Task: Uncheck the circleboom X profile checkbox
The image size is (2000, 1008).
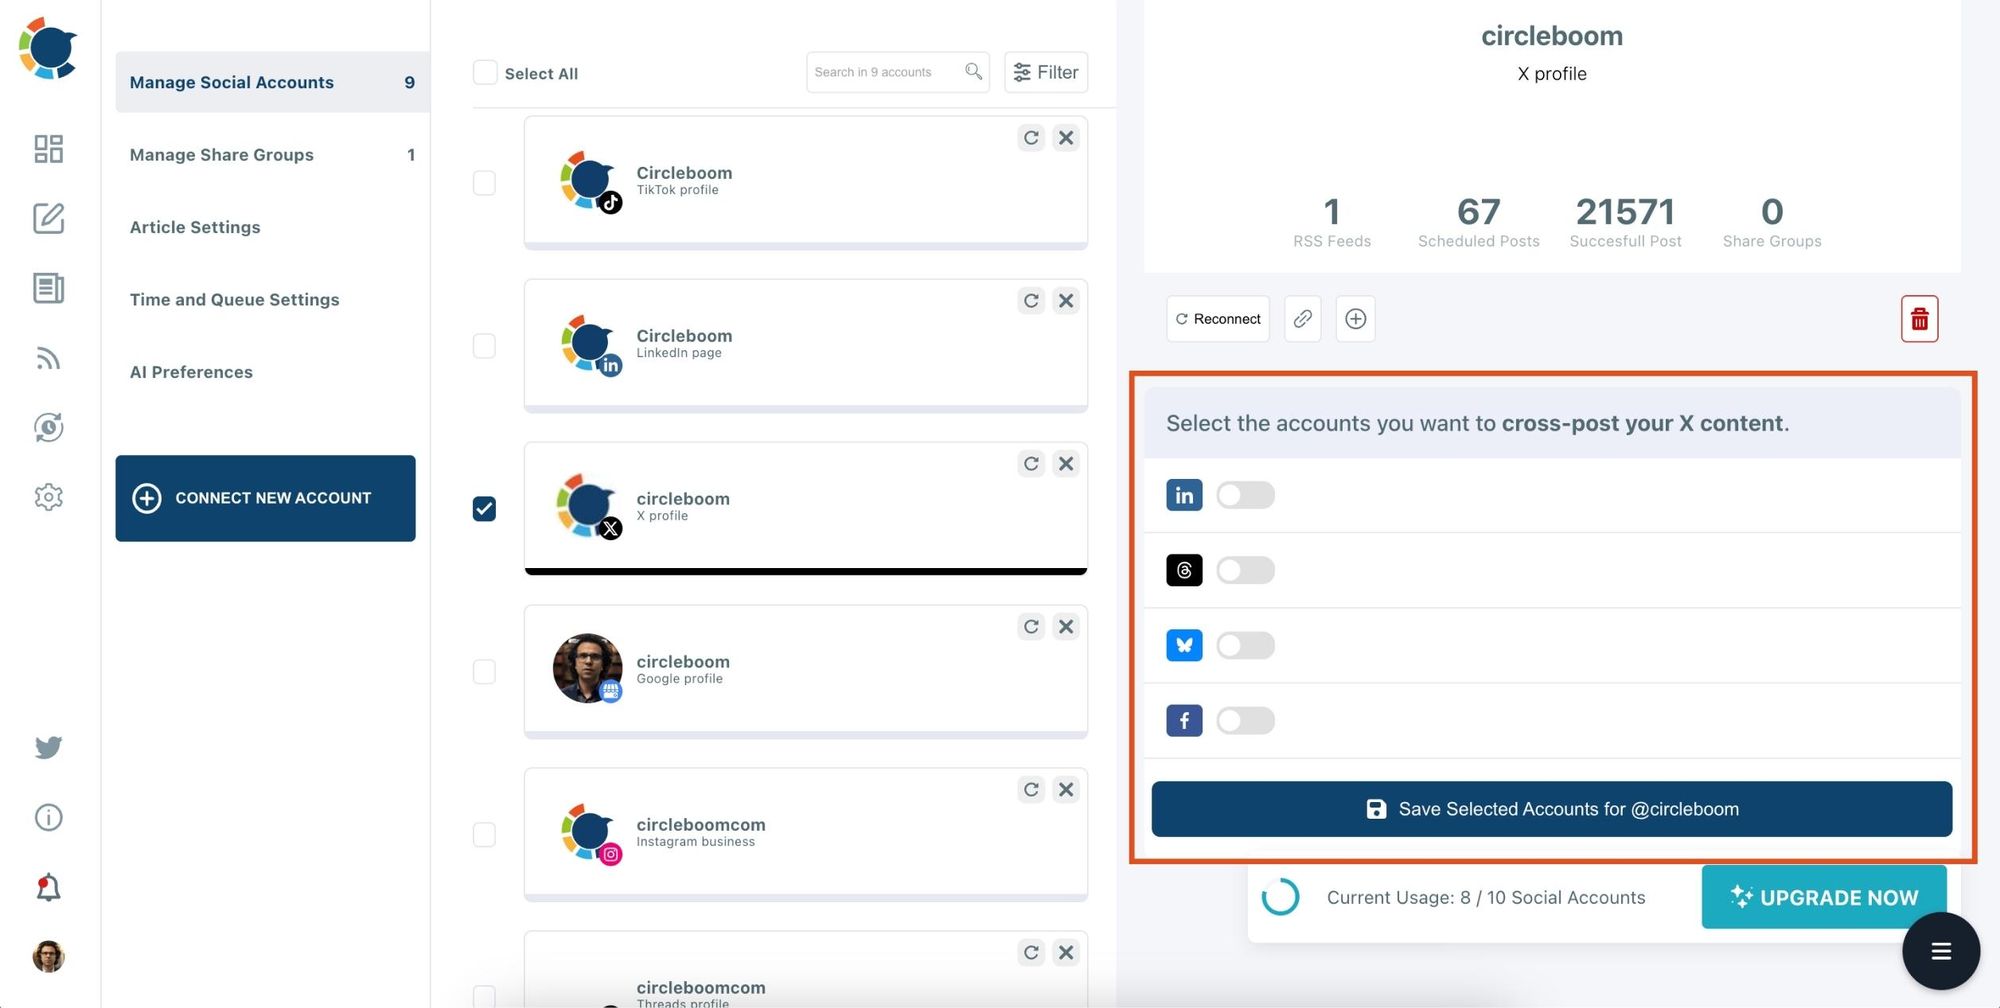Action: 484,508
